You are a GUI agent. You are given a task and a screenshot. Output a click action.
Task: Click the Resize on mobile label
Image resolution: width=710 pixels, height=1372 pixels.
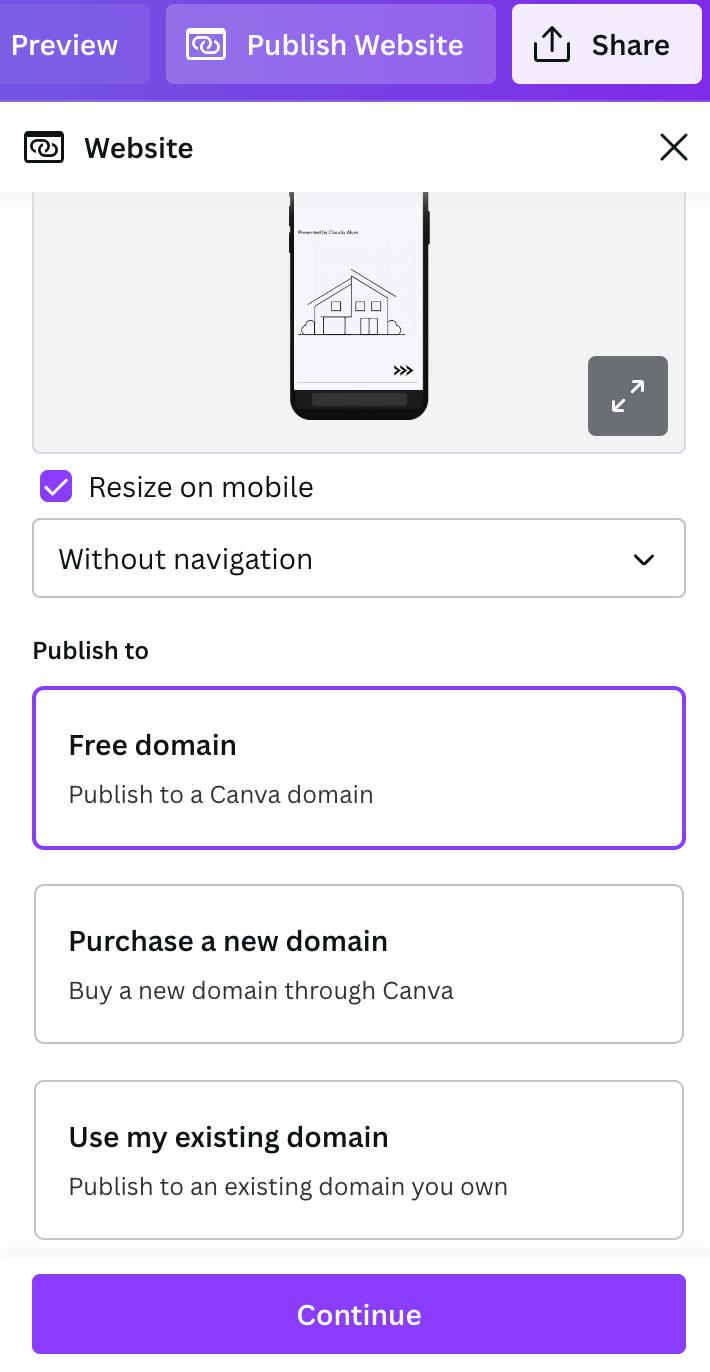[201, 487]
